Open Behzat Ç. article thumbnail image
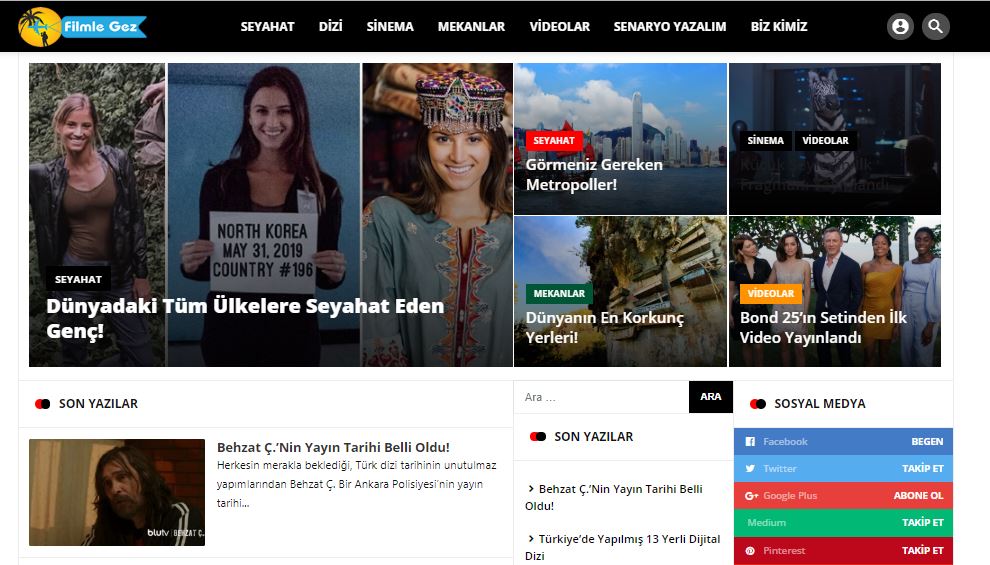990x565 pixels. [x=117, y=492]
